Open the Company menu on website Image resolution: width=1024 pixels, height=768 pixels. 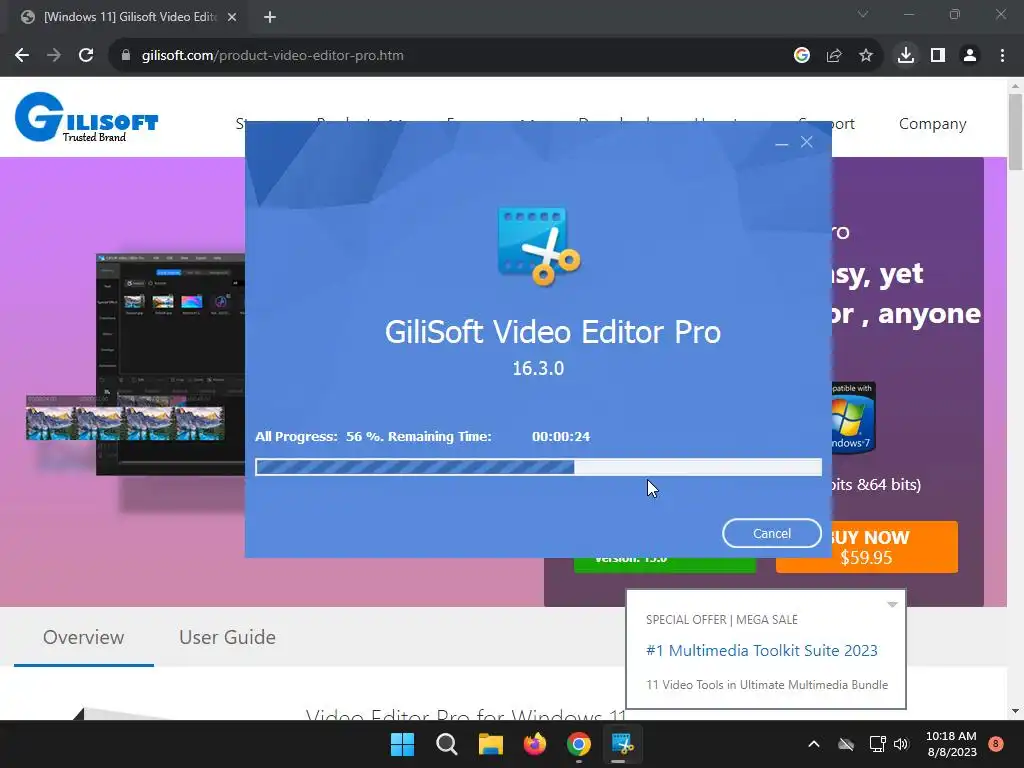coord(932,124)
